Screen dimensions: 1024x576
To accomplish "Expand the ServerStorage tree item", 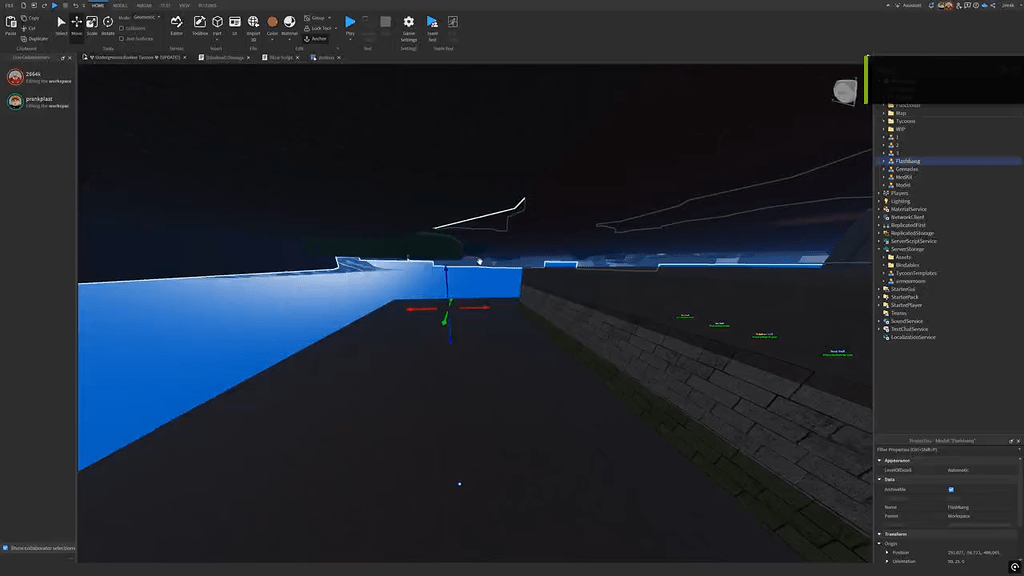I will (879, 249).
